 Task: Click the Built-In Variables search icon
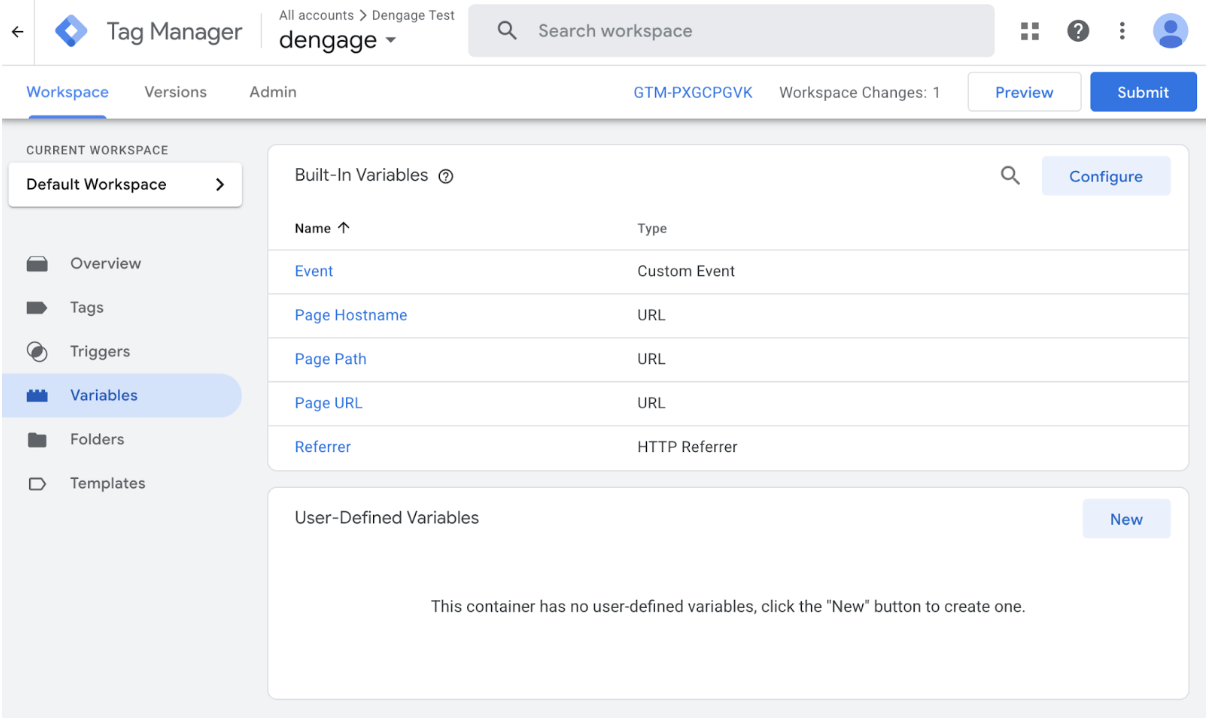tap(1010, 176)
